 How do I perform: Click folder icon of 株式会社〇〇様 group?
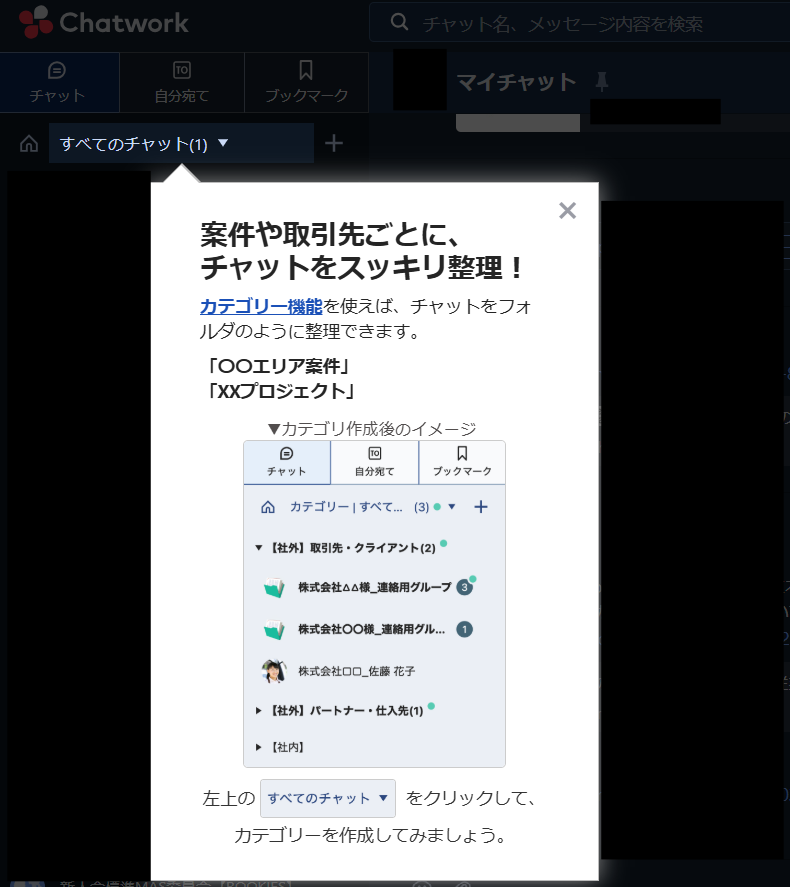click(x=274, y=630)
